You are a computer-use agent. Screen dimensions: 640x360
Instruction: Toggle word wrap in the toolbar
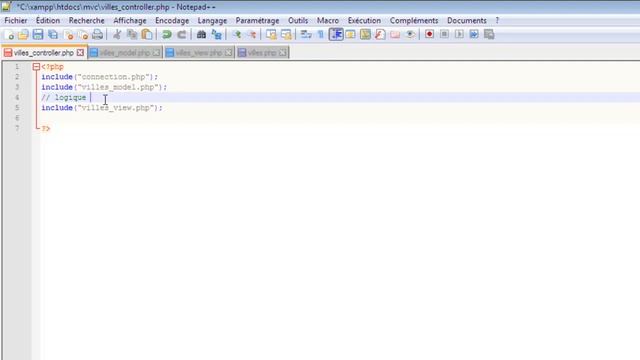point(306,35)
